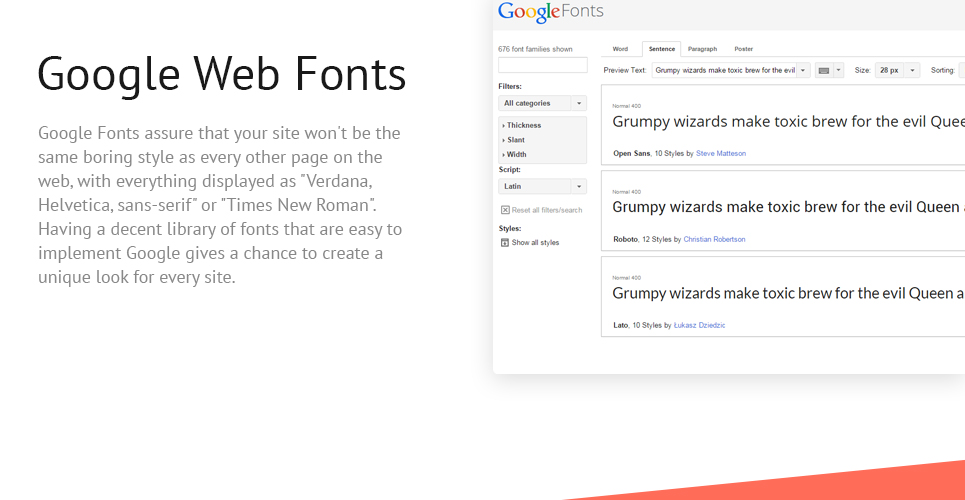The height and width of the screenshot is (500, 965).
Task: Open the preview text dropdown arrow
Action: (x=803, y=70)
